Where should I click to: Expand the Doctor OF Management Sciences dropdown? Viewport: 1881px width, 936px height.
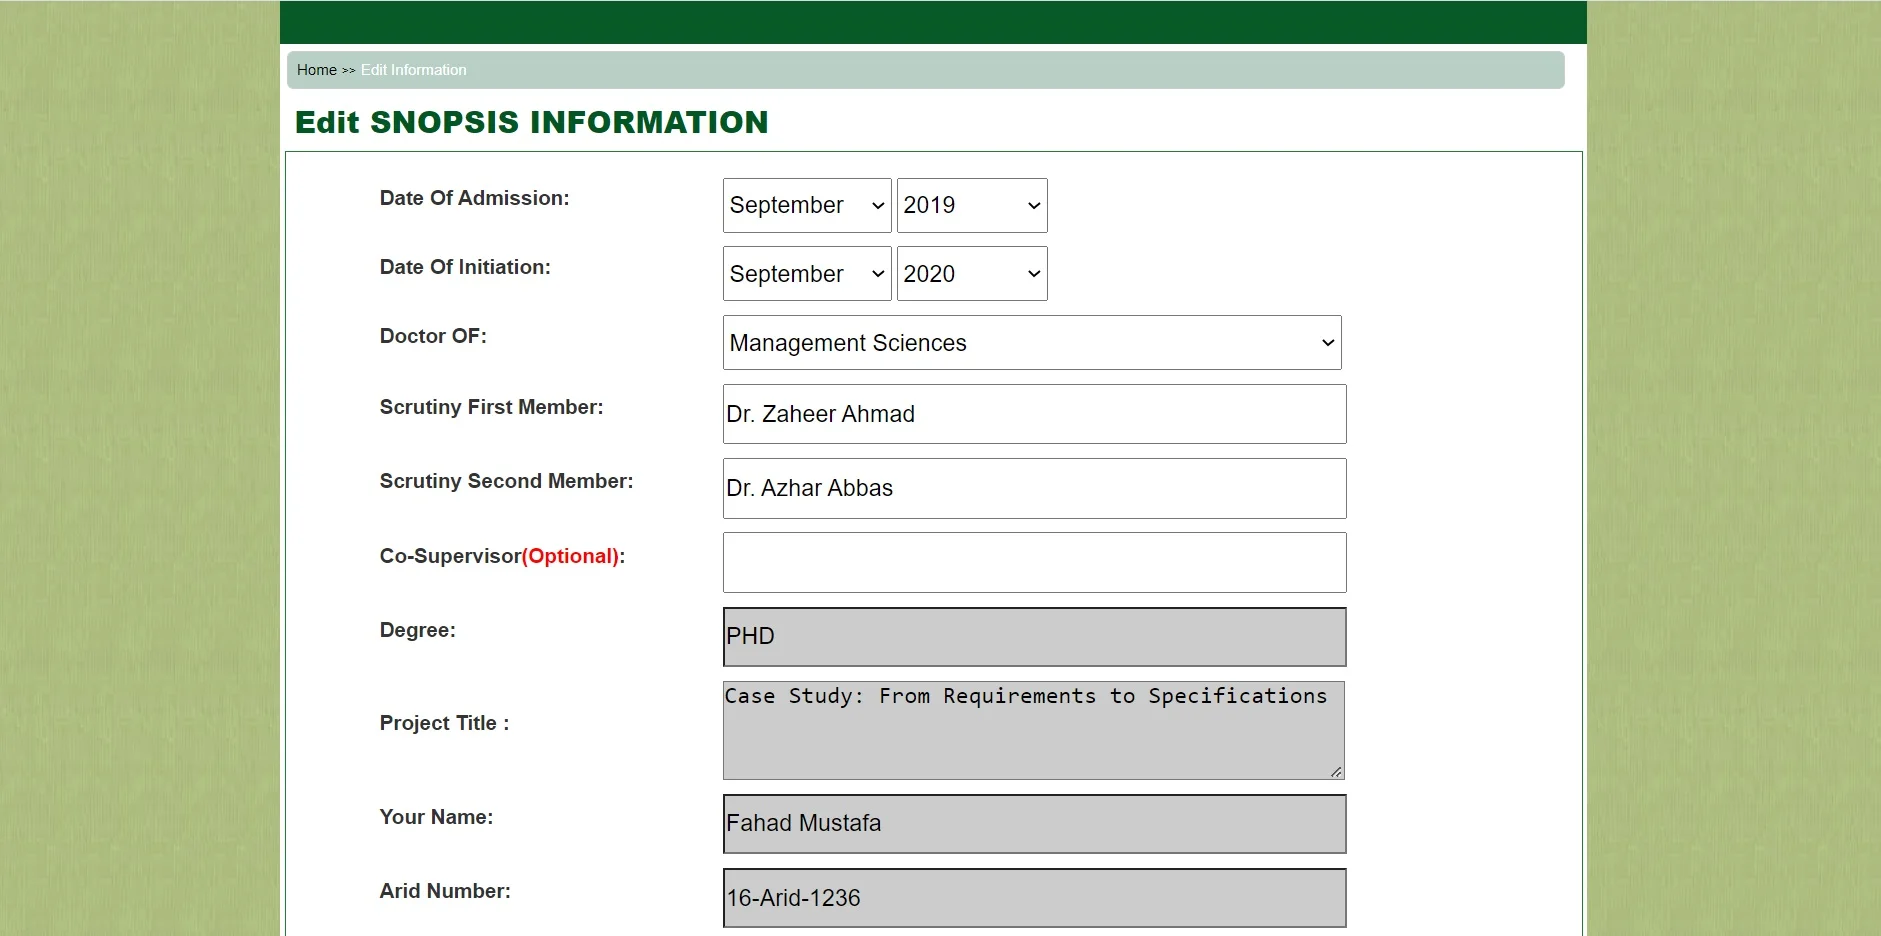1031,343
